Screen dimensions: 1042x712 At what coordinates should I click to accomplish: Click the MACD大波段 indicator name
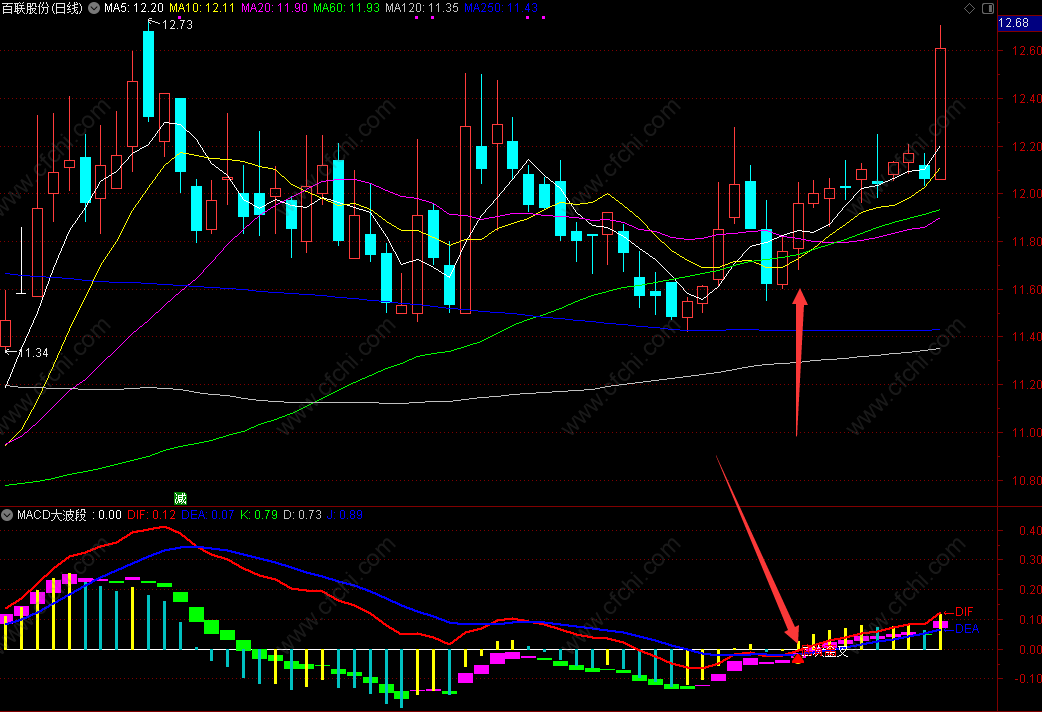click(52, 515)
